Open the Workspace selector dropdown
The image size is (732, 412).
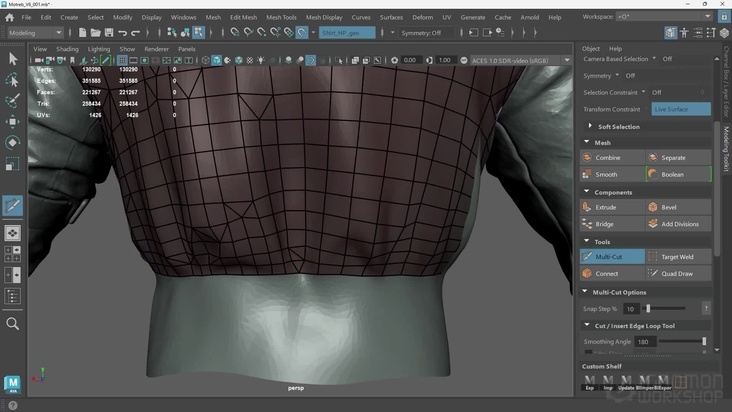coord(665,16)
